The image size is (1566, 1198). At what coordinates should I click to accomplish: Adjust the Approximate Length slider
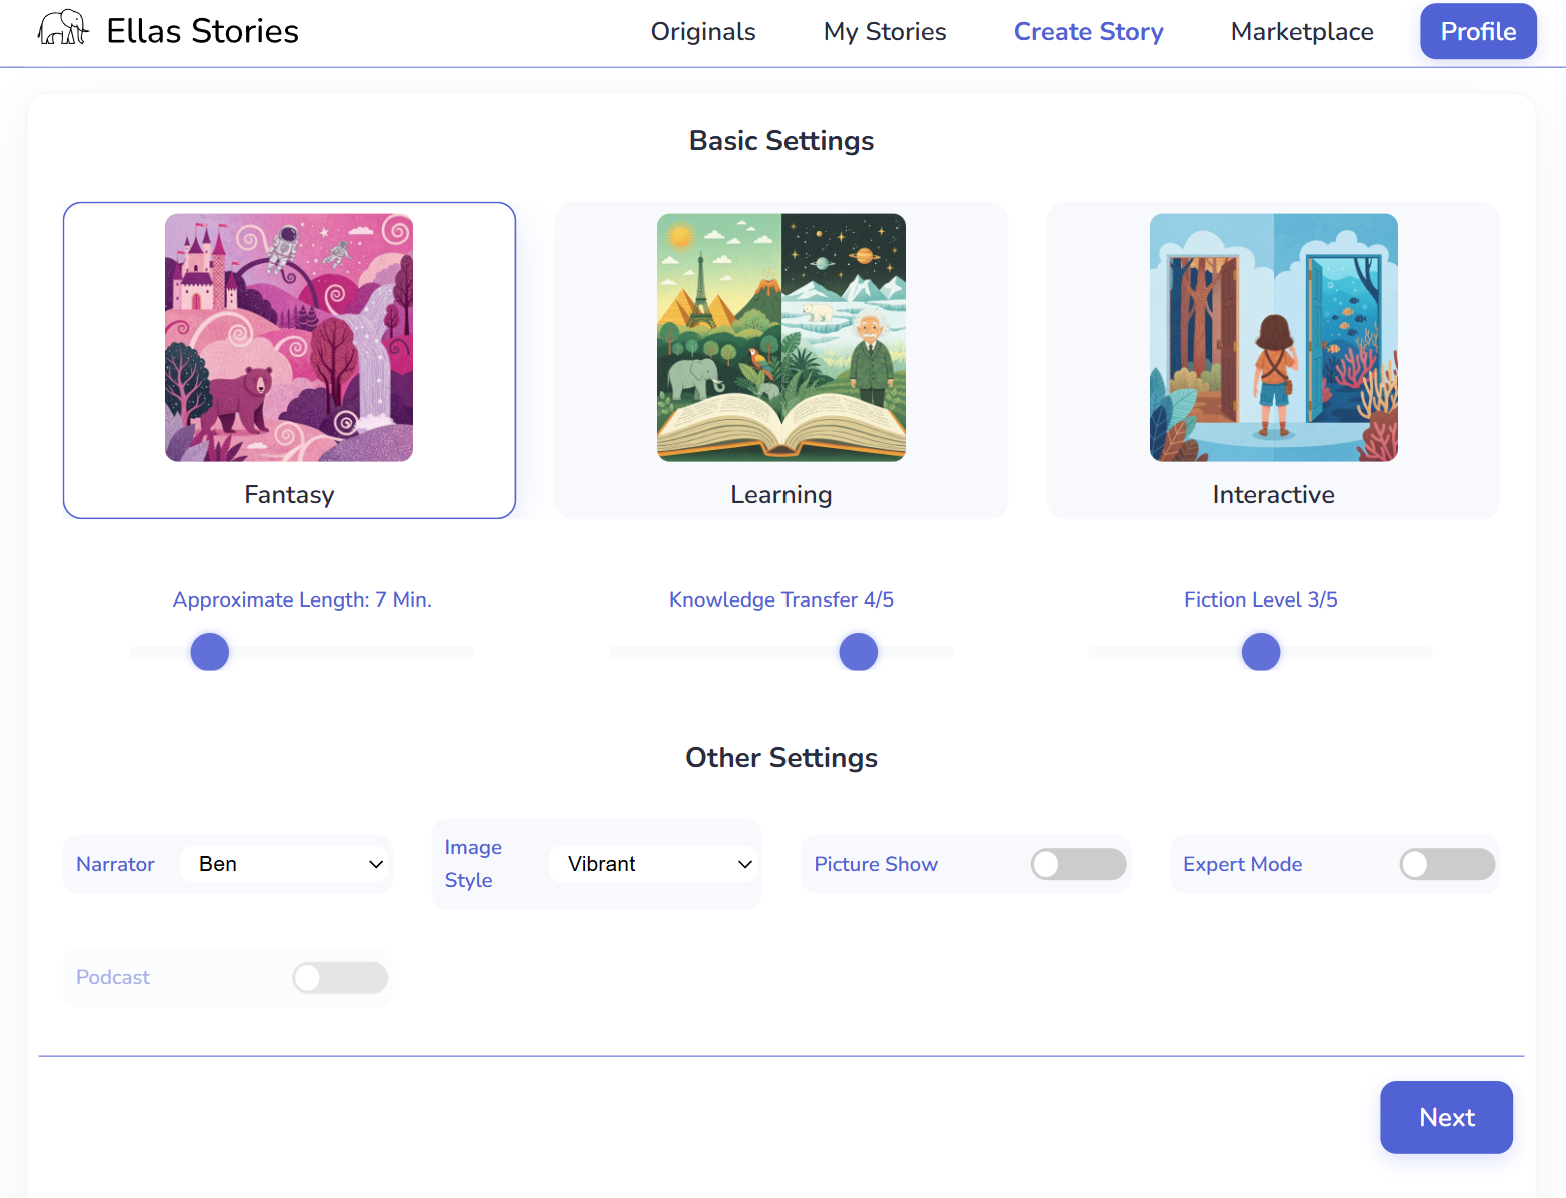209,651
